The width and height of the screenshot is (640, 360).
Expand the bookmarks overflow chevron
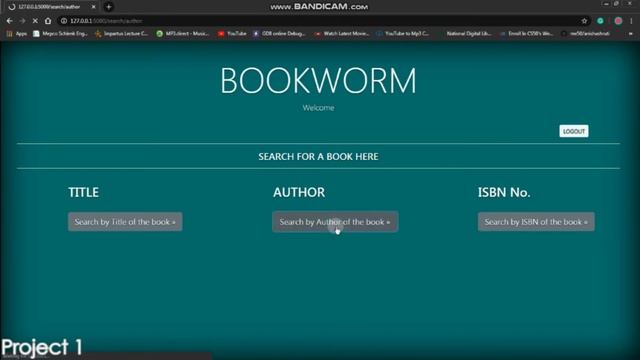pyautogui.click(x=631, y=34)
